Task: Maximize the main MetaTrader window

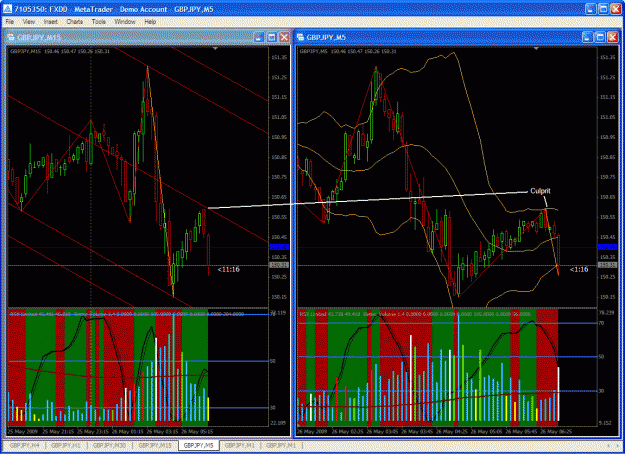Action: (x=603, y=9)
